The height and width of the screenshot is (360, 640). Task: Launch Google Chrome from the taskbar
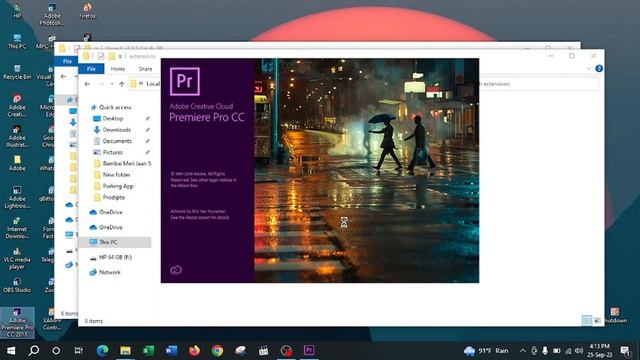(217, 350)
